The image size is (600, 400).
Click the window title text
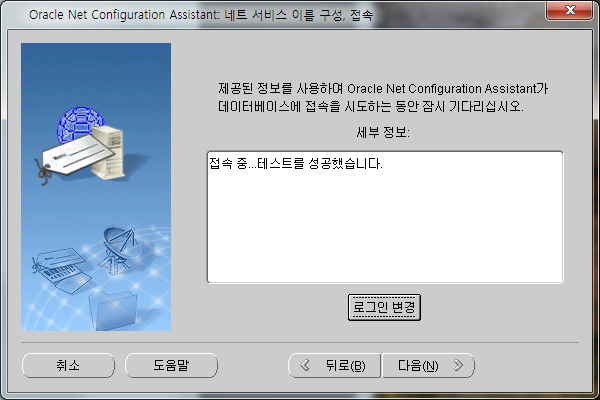(201, 15)
